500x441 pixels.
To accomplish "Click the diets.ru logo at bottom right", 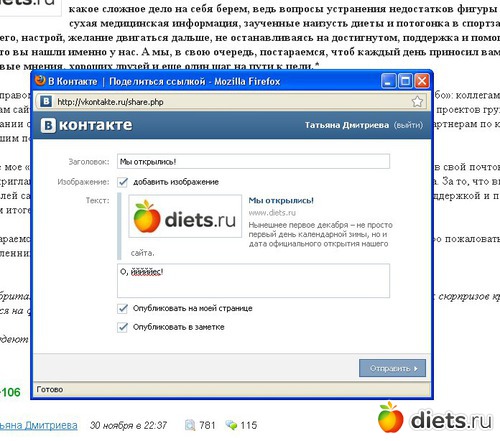I will point(435,418).
